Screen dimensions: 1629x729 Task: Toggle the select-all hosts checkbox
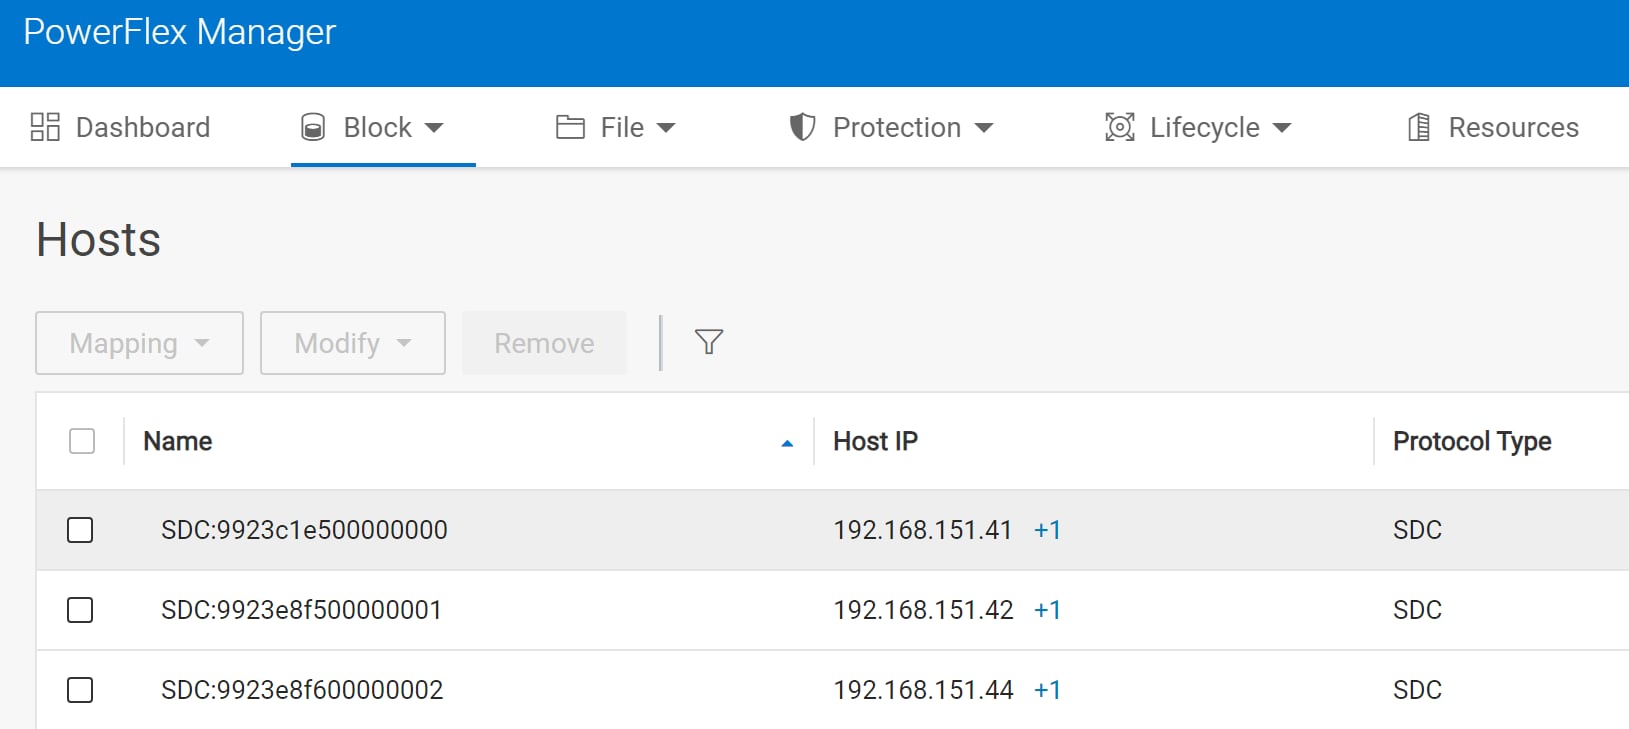click(82, 441)
